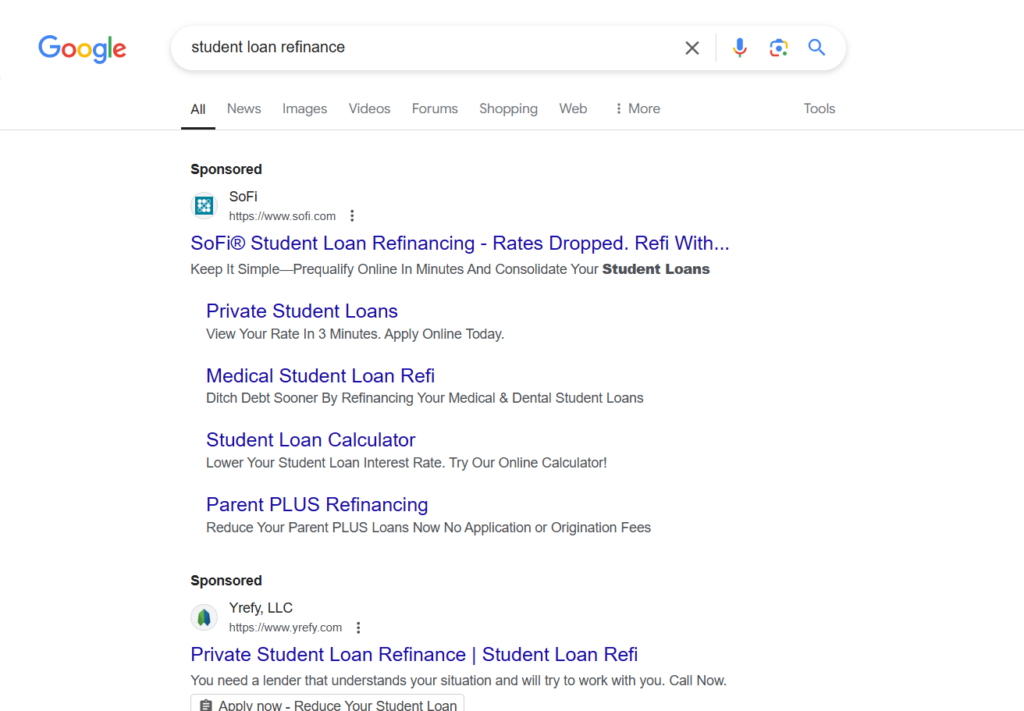Switch to the Web tab
Image resolution: width=1024 pixels, height=711 pixels.
(x=573, y=109)
